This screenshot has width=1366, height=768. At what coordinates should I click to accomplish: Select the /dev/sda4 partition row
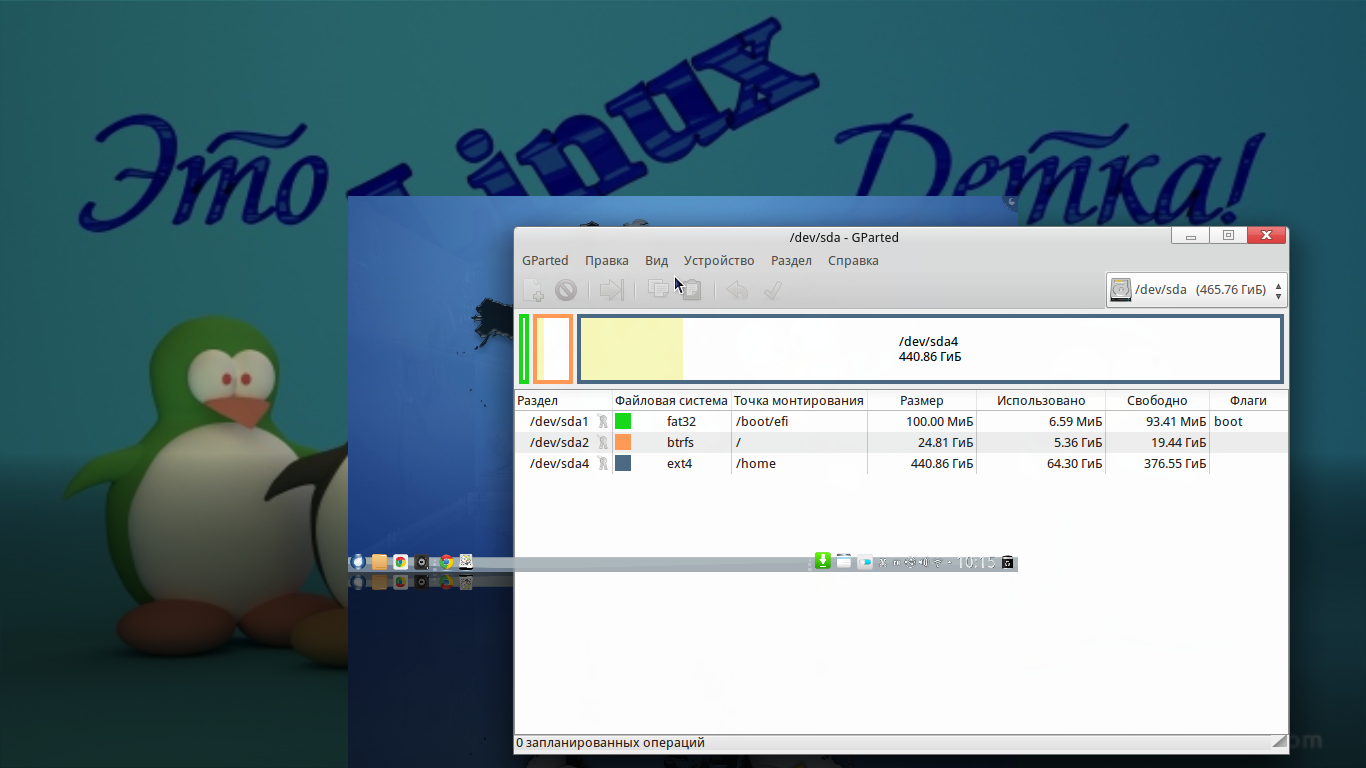pyautogui.click(x=901, y=464)
